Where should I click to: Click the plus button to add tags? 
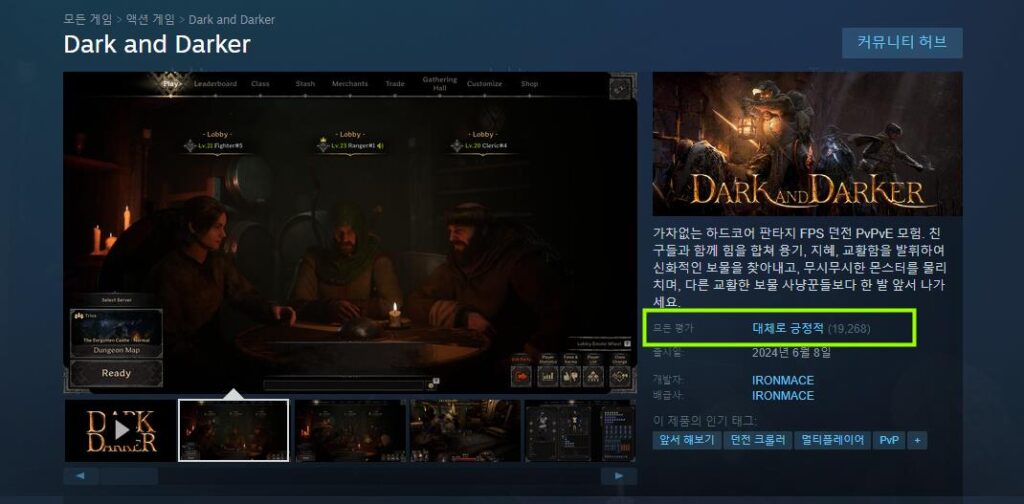tap(917, 440)
